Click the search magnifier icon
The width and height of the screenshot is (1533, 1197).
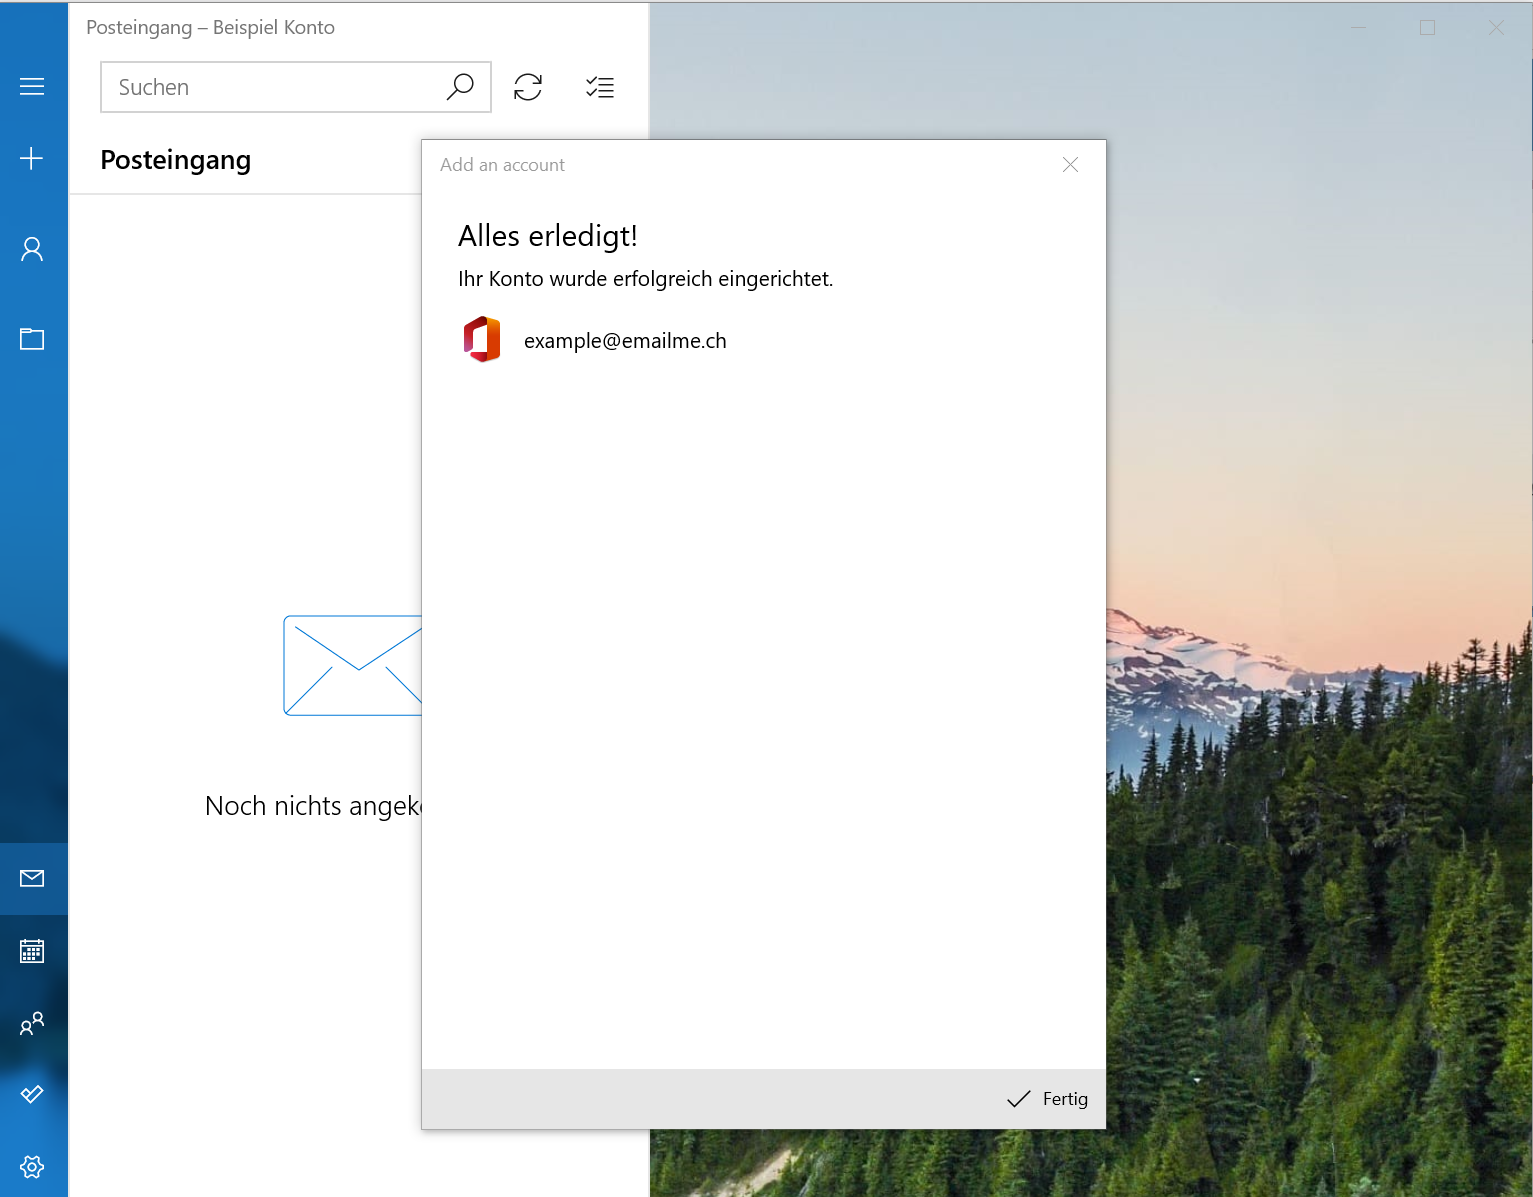460,87
